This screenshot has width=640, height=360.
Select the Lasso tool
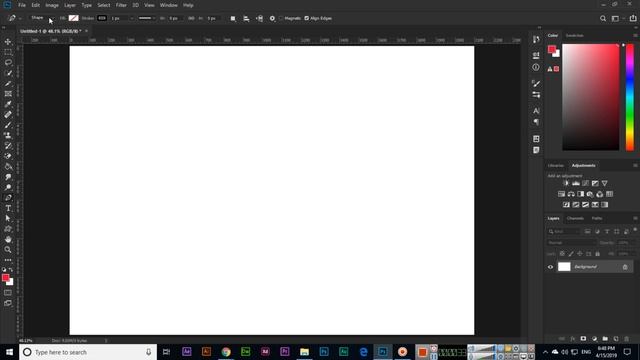pos(8,62)
